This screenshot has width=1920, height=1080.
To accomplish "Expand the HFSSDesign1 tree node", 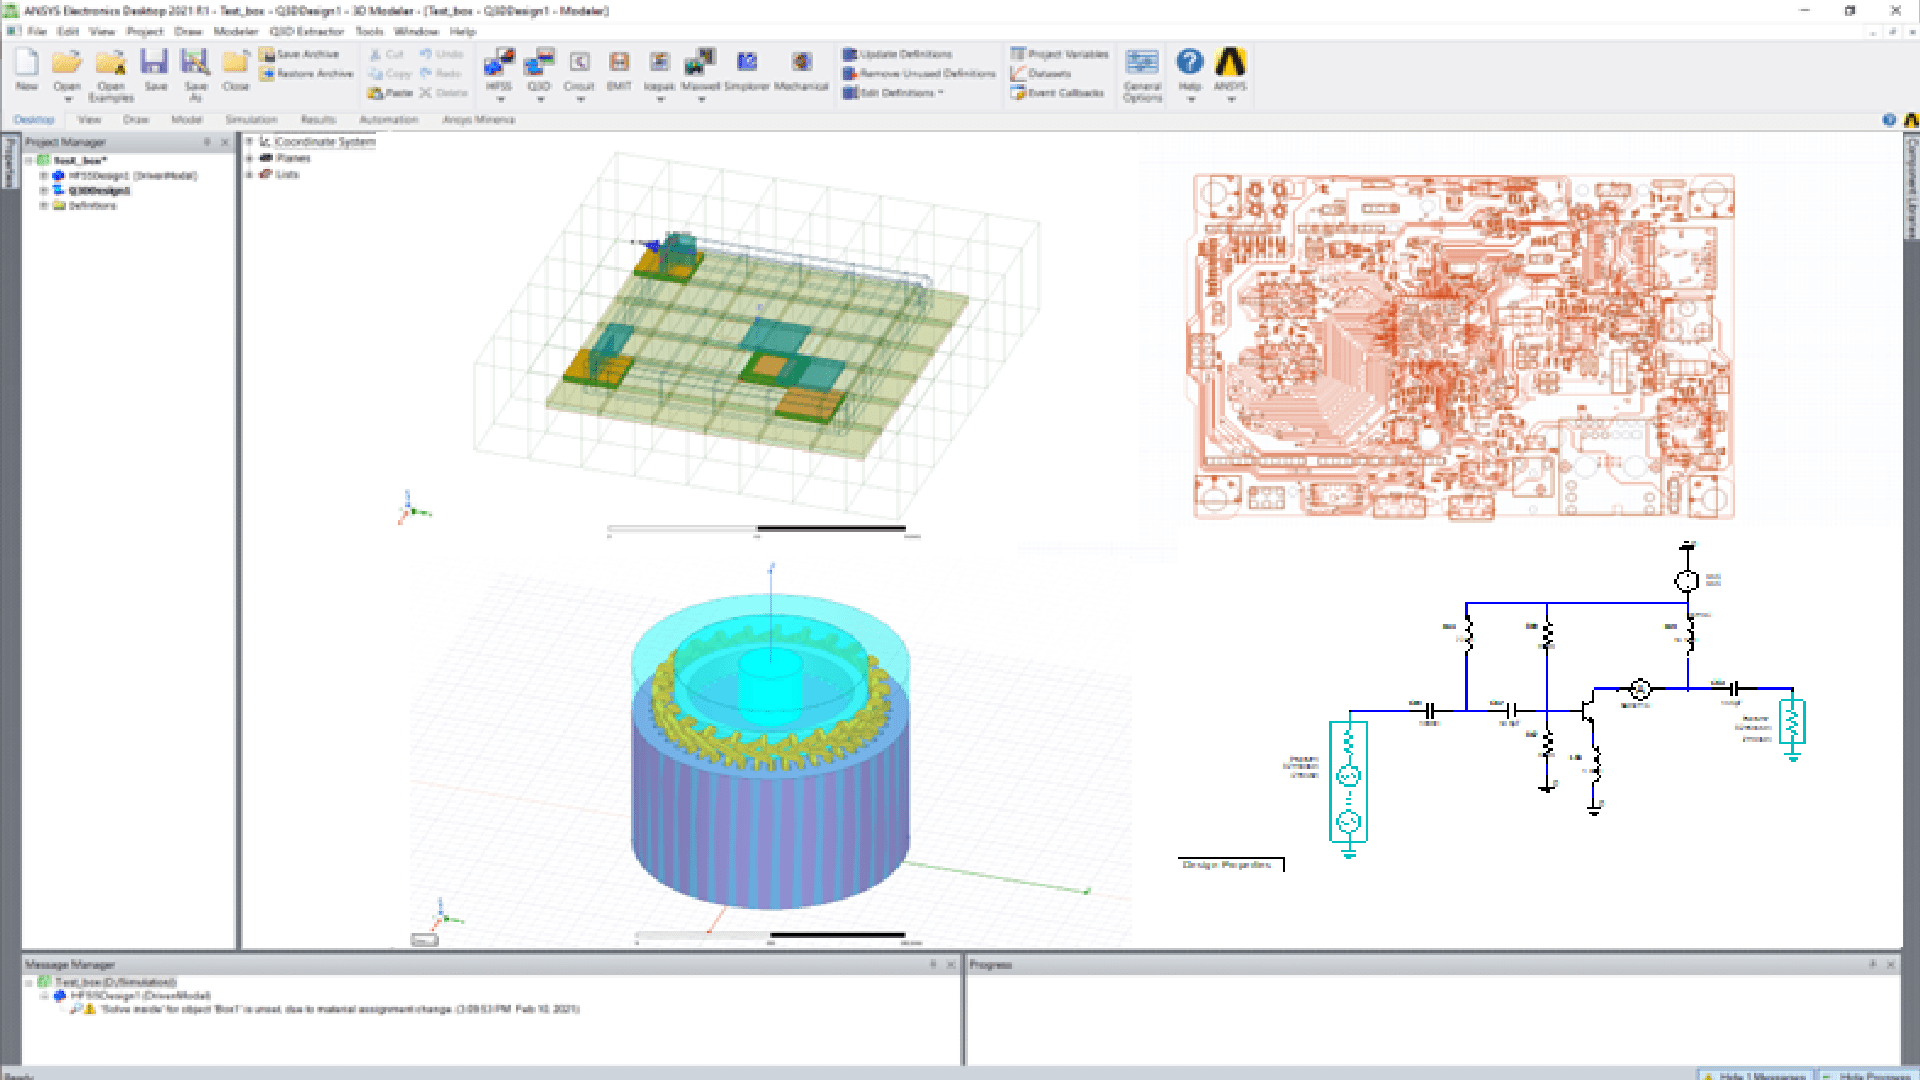I will click(x=44, y=176).
